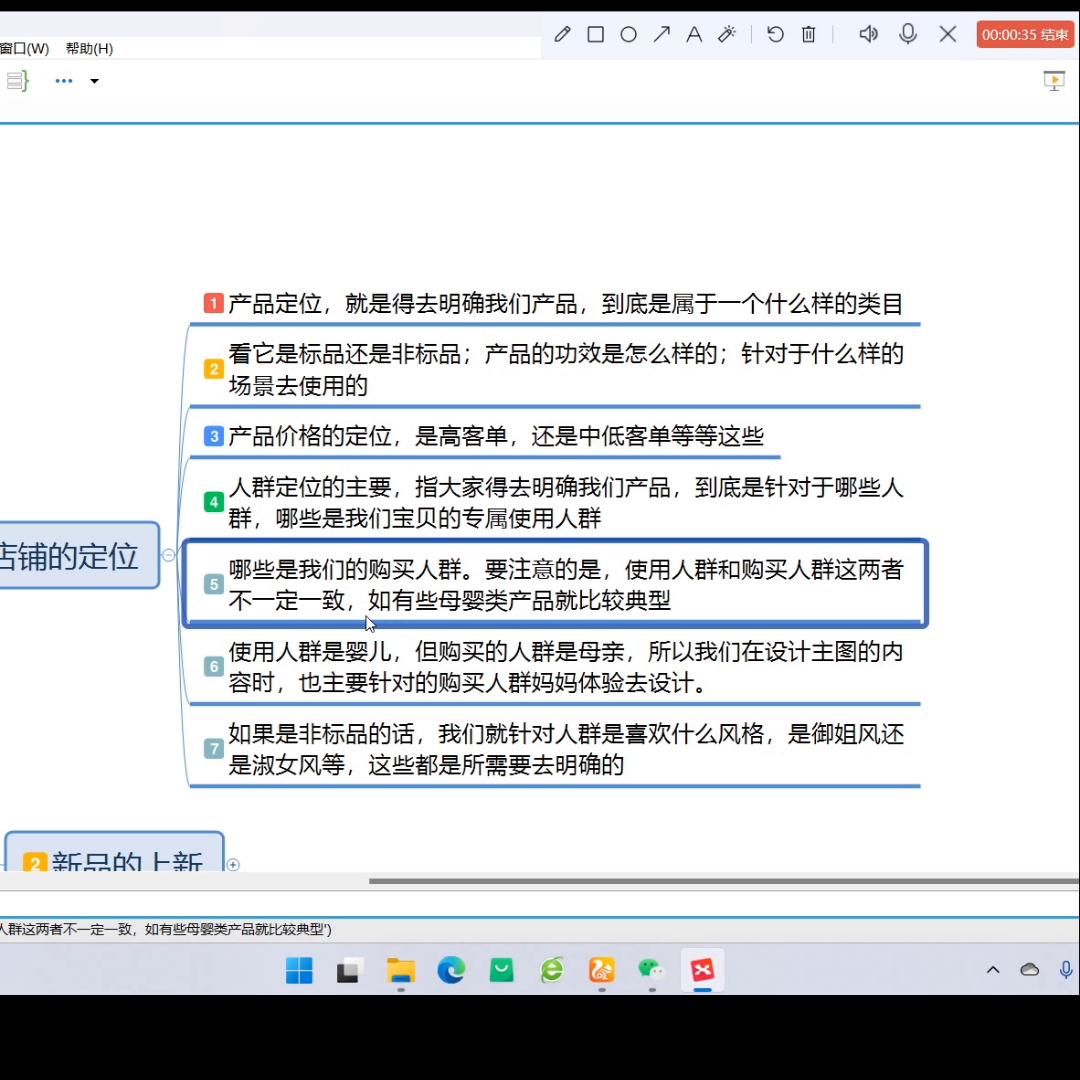Open the 窗口(W) menu
1080x1080 pixels.
click(x=24, y=48)
